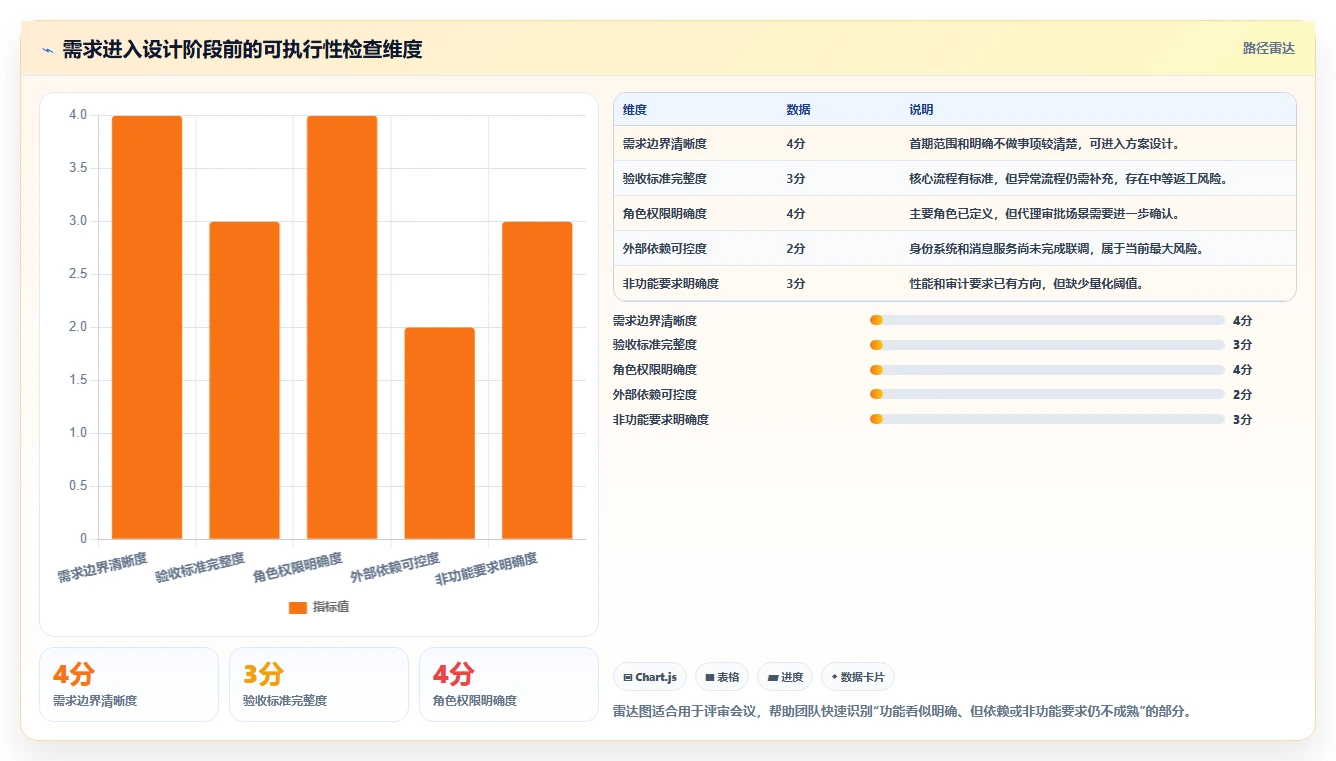
Task: Click the 外部依赖可控度 x-axis label
Action: (x=395, y=567)
